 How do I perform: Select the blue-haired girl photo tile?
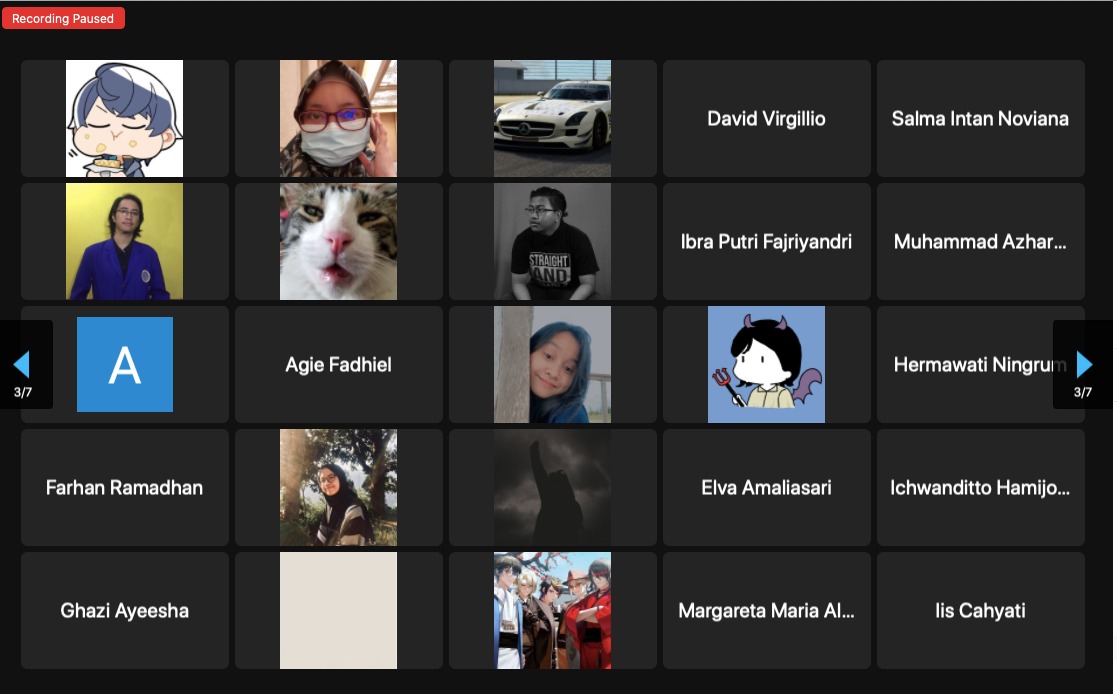552,364
